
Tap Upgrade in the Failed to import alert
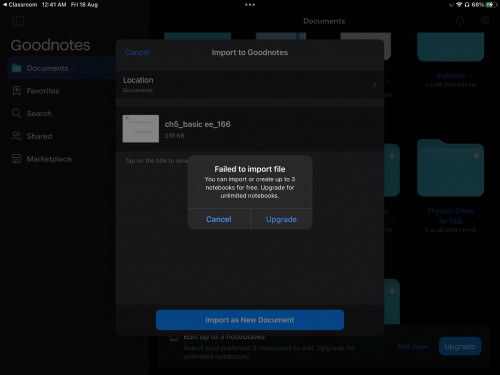281,219
